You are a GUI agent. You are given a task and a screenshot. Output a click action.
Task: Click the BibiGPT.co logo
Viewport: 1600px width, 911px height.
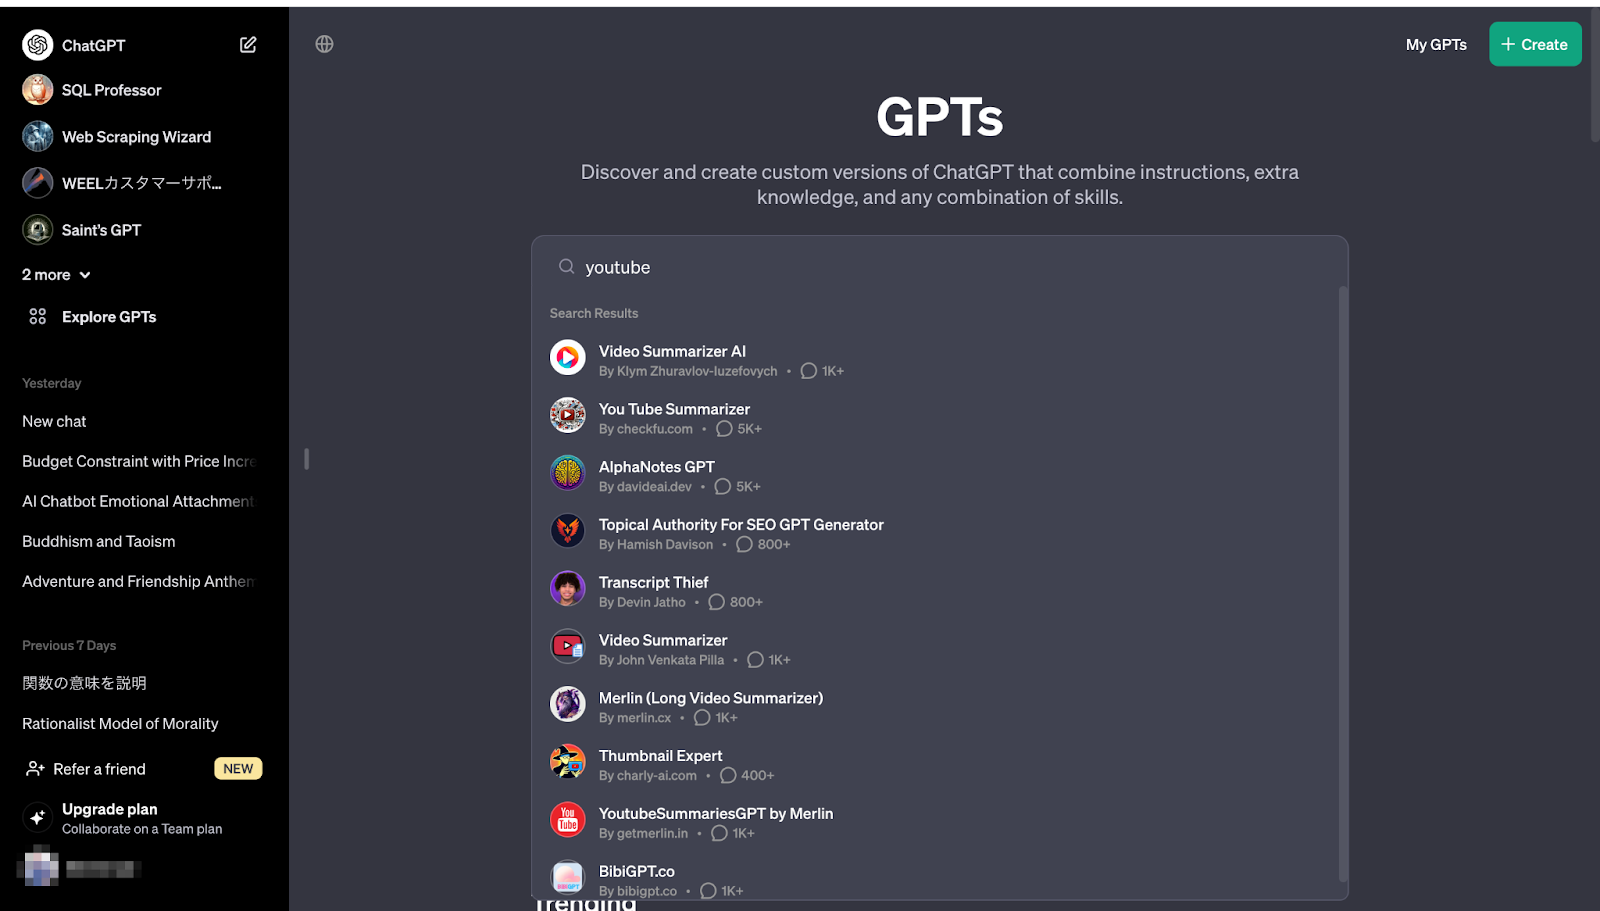click(568, 877)
